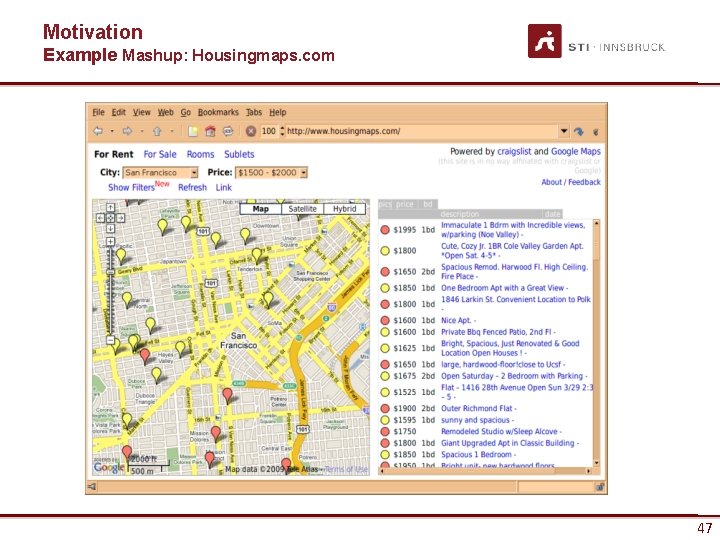Sort listings by price column header

[405, 204]
